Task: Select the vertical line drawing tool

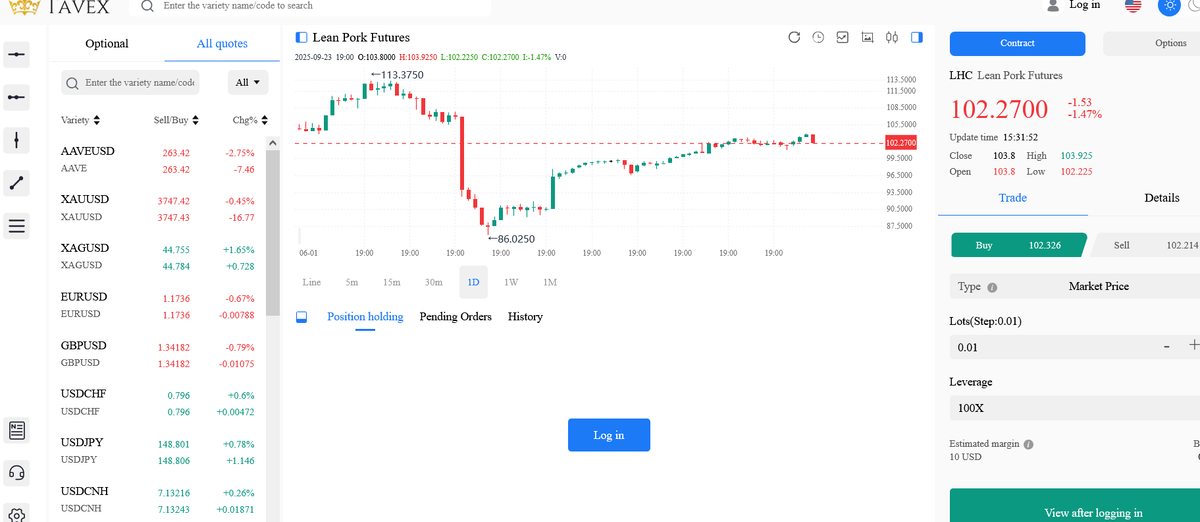Action: tap(16, 140)
